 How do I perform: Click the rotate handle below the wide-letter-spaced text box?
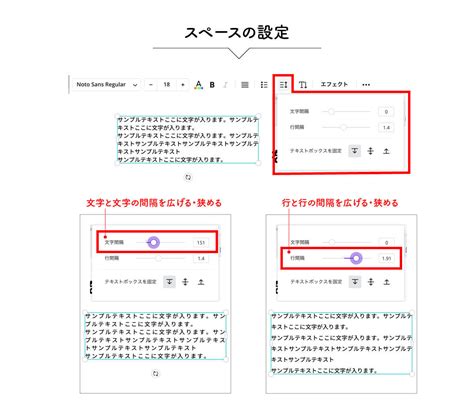156,374
